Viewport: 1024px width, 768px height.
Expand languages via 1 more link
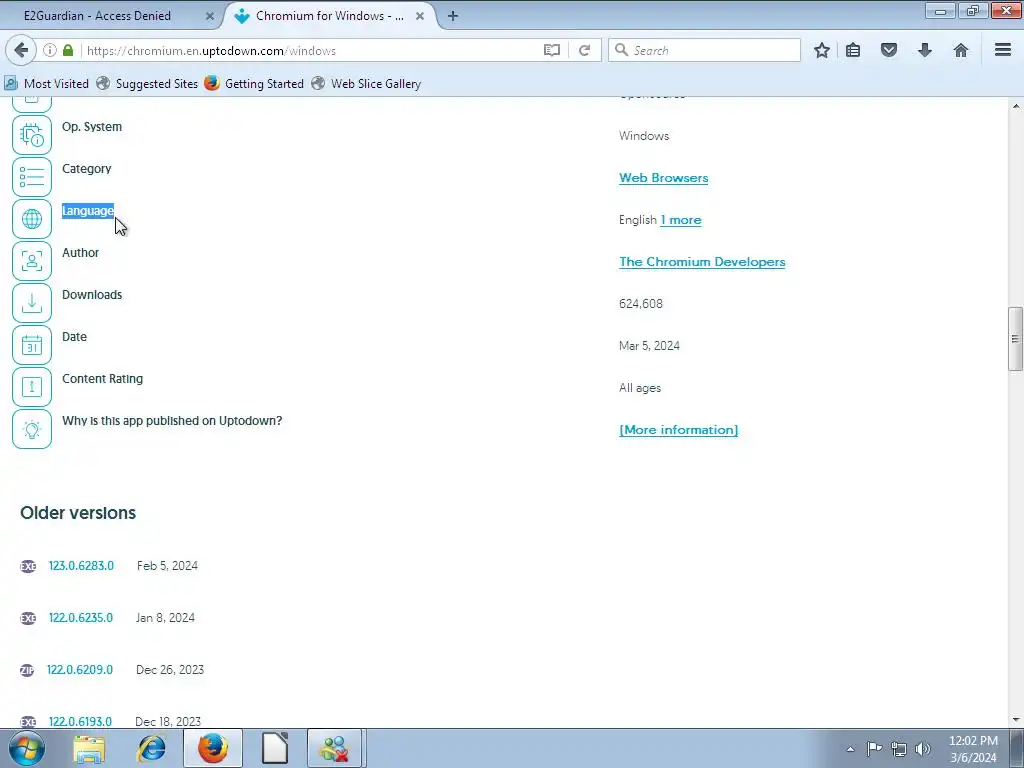click(x=680, y=220)
